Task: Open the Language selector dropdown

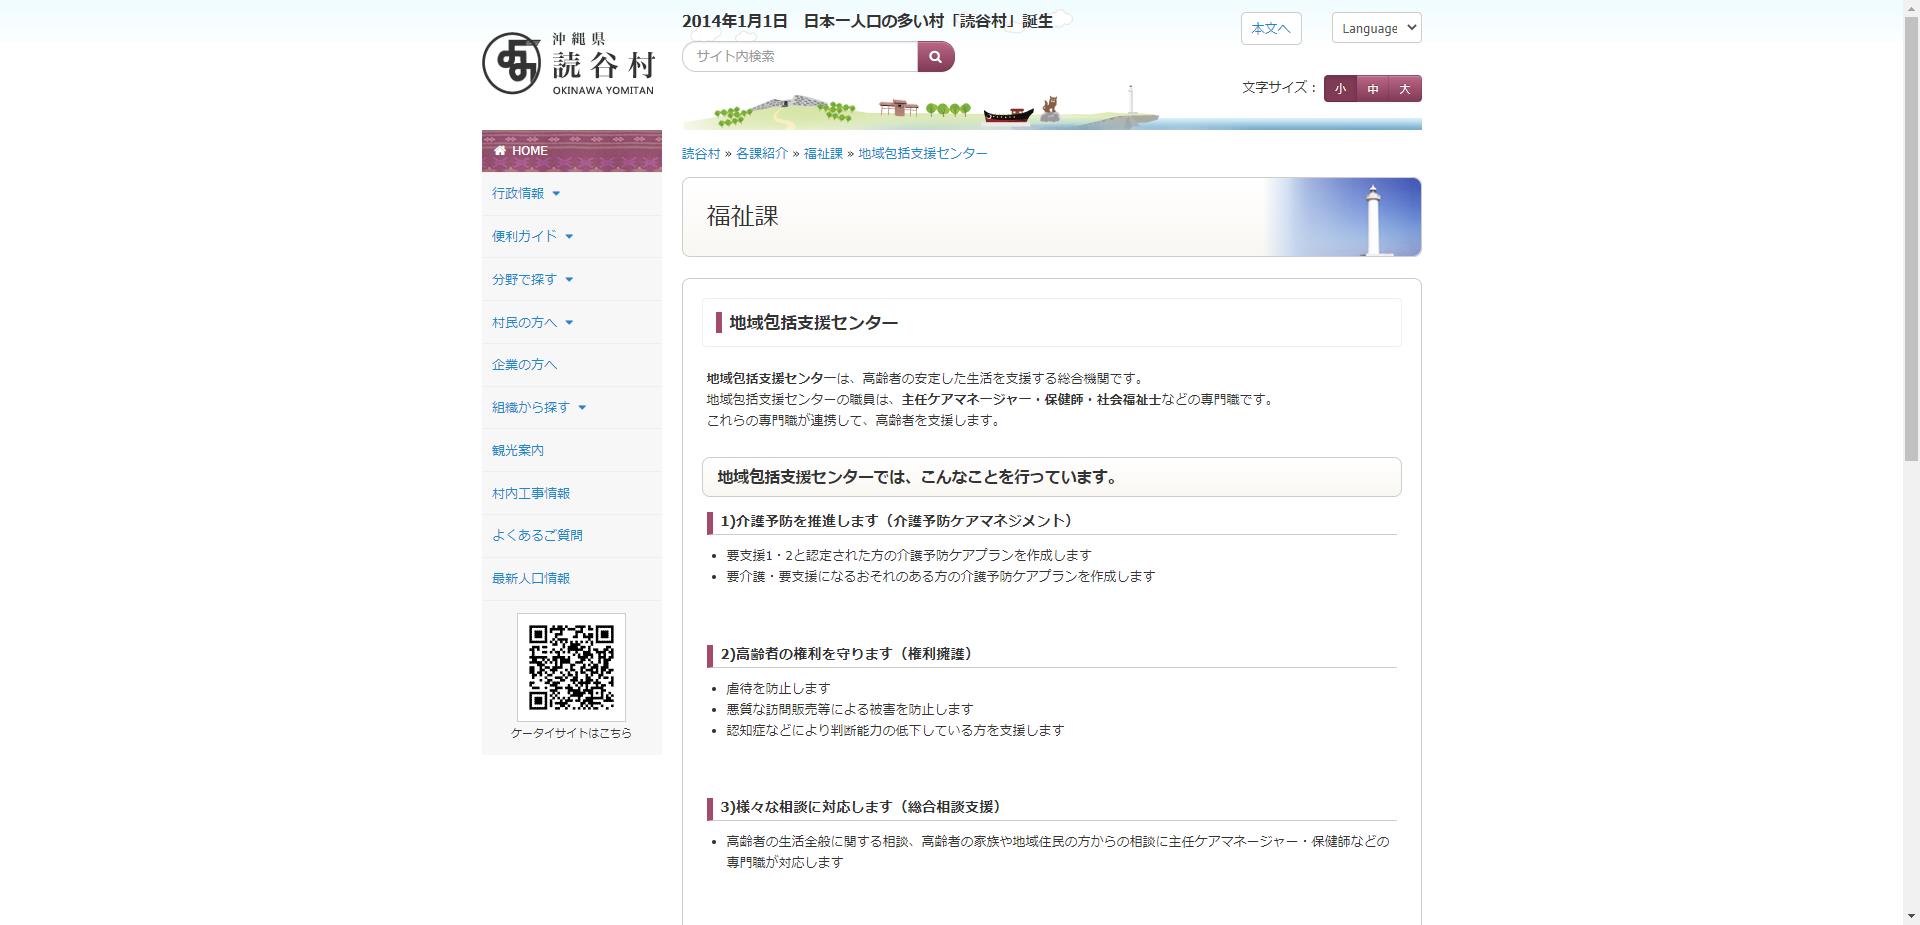Action: [1376, 27]
